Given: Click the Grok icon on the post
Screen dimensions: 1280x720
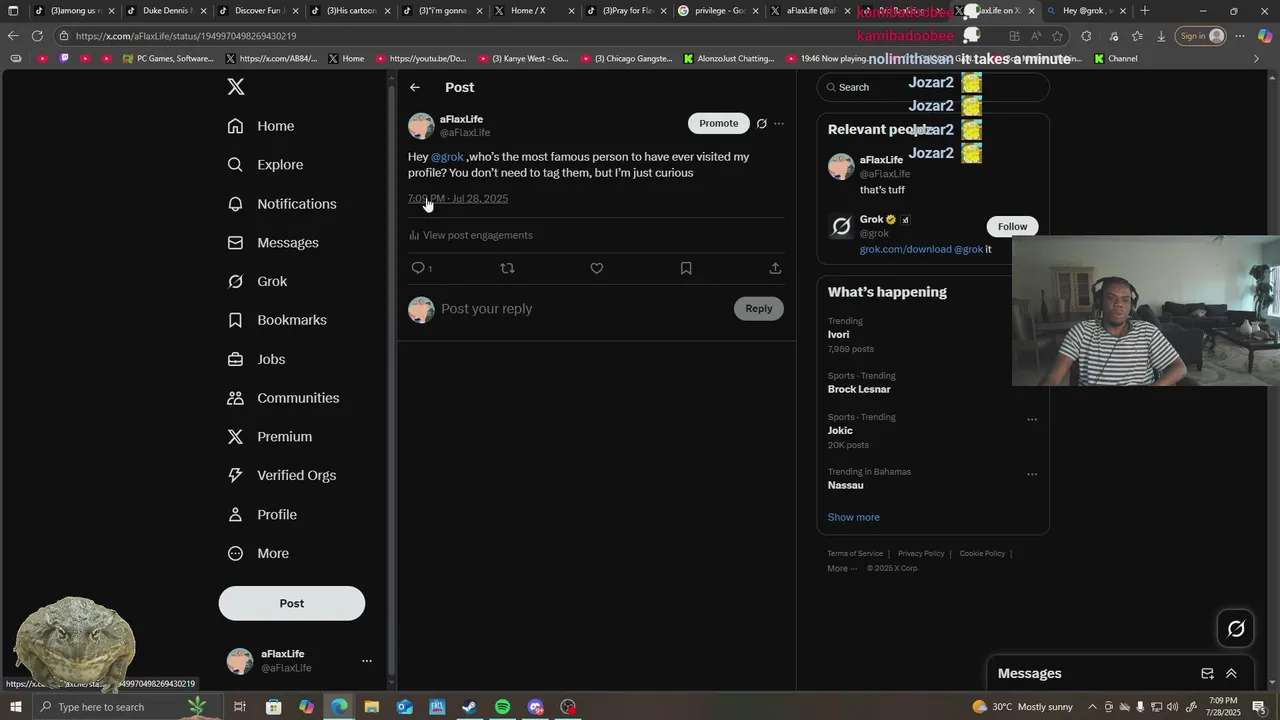Looking at the screenshot, I should click(762, 124).
